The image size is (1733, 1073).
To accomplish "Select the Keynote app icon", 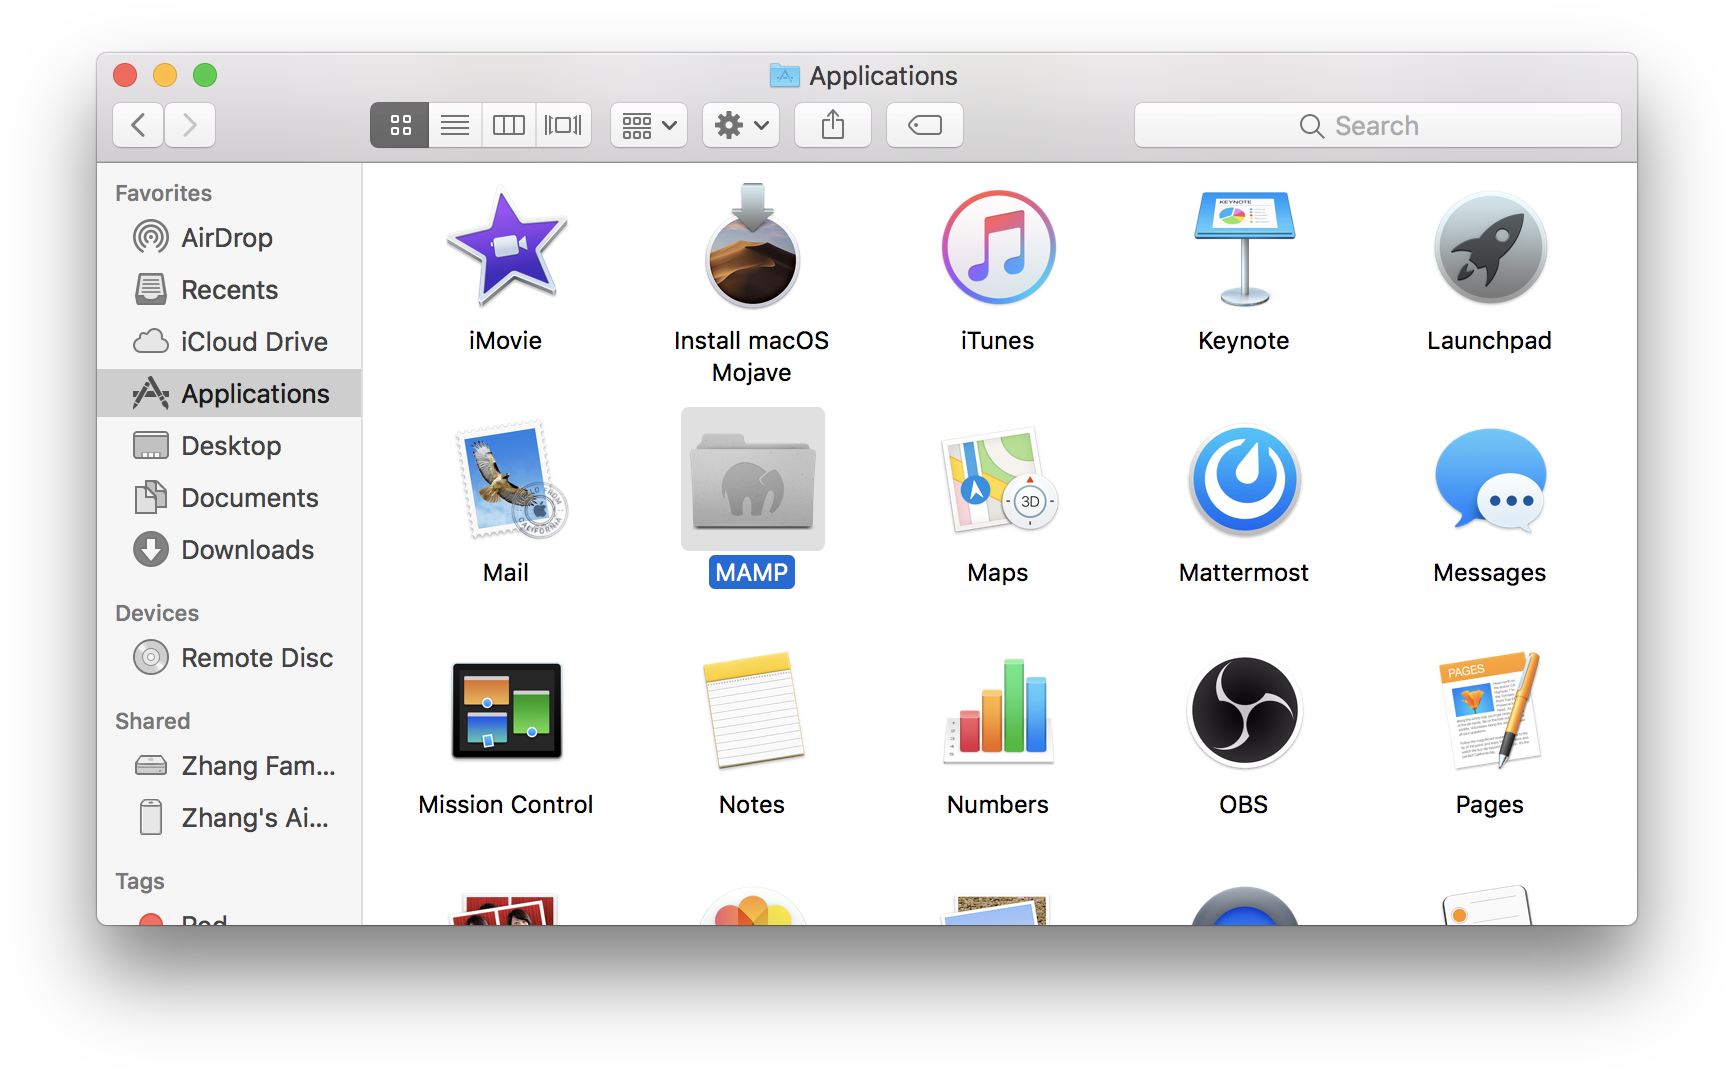I will pos(1244,248).
